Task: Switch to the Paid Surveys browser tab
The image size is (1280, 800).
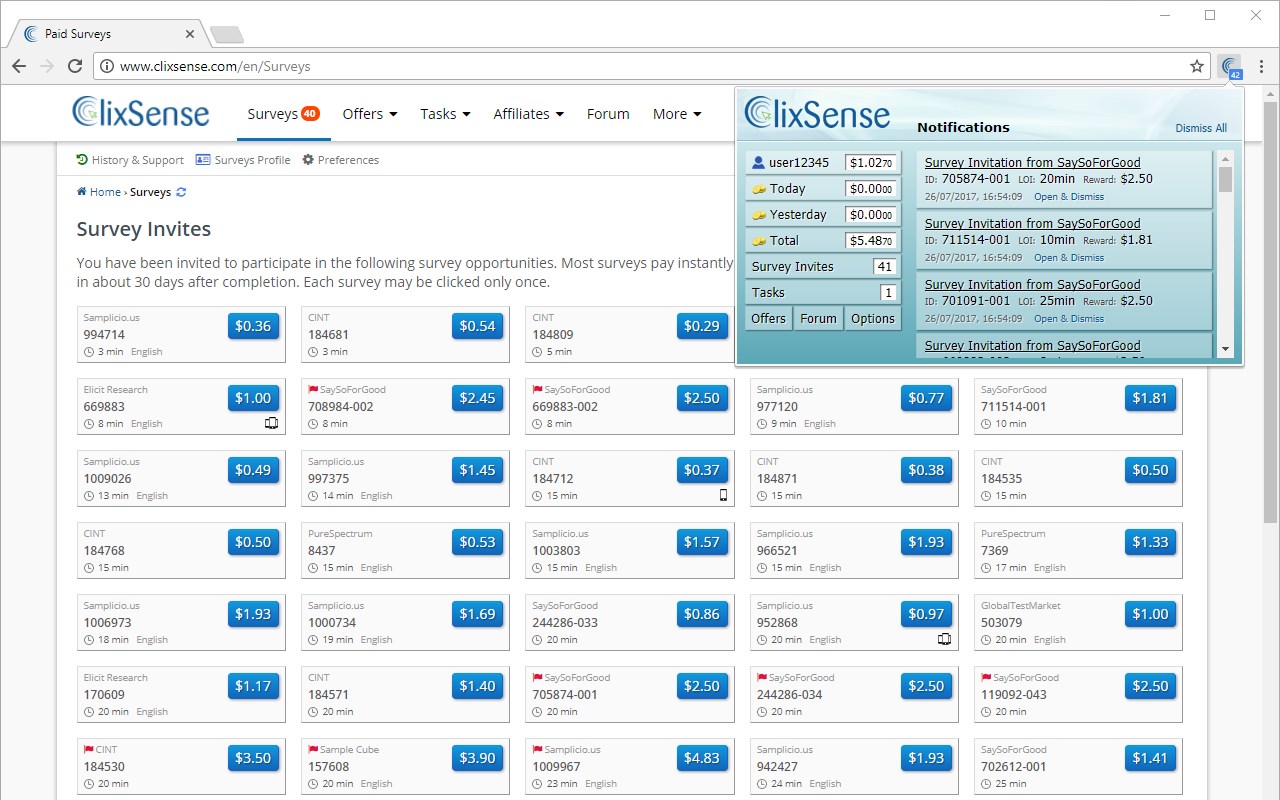Action: tap(108, 34)
